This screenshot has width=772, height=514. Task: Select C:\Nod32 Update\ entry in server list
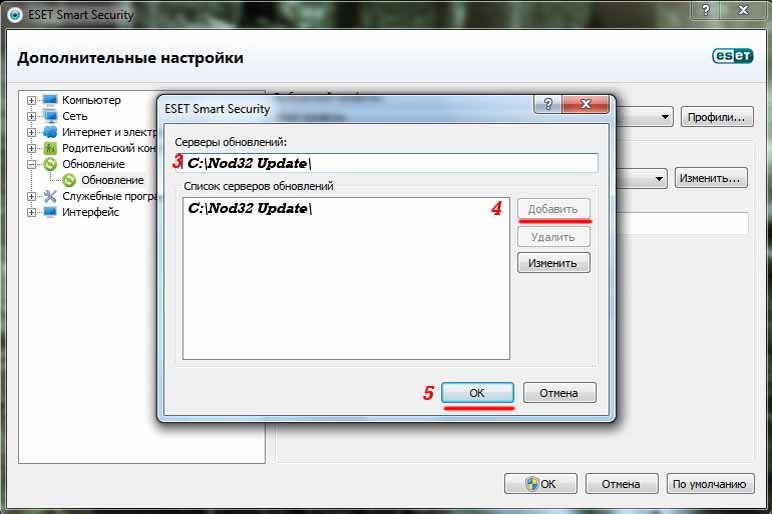pos(250,208)
